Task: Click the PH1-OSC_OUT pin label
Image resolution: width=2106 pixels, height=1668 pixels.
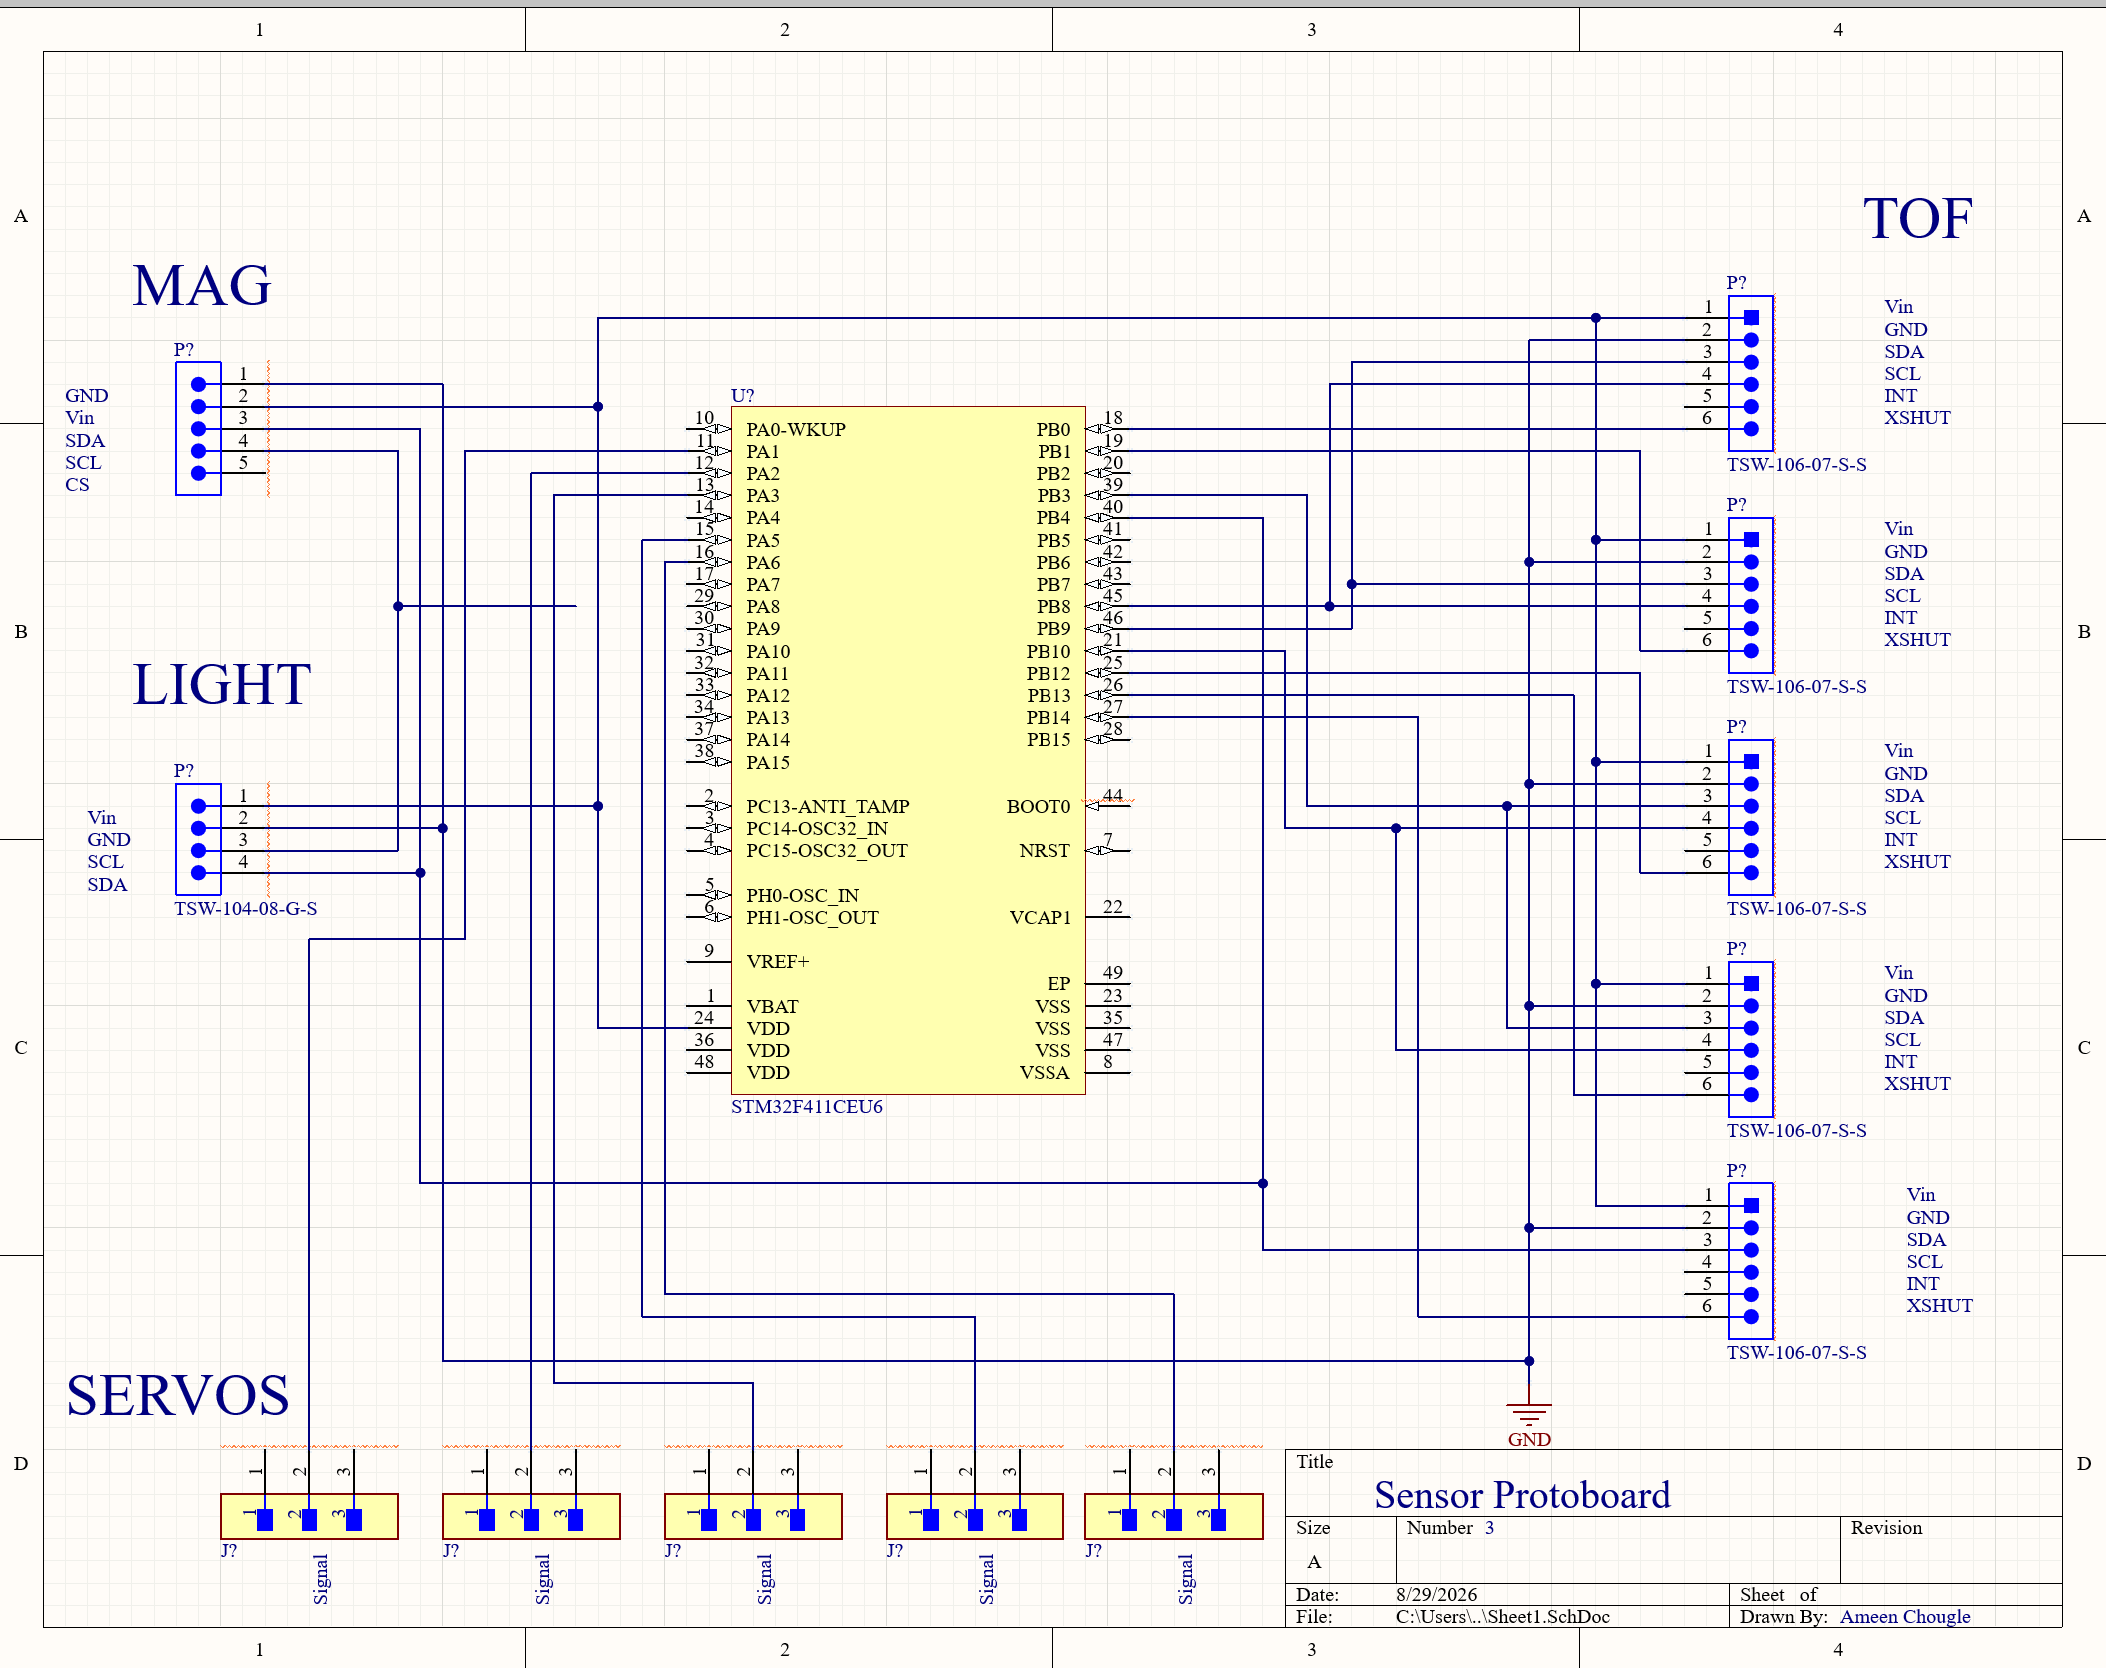Action: coord(812,918)
